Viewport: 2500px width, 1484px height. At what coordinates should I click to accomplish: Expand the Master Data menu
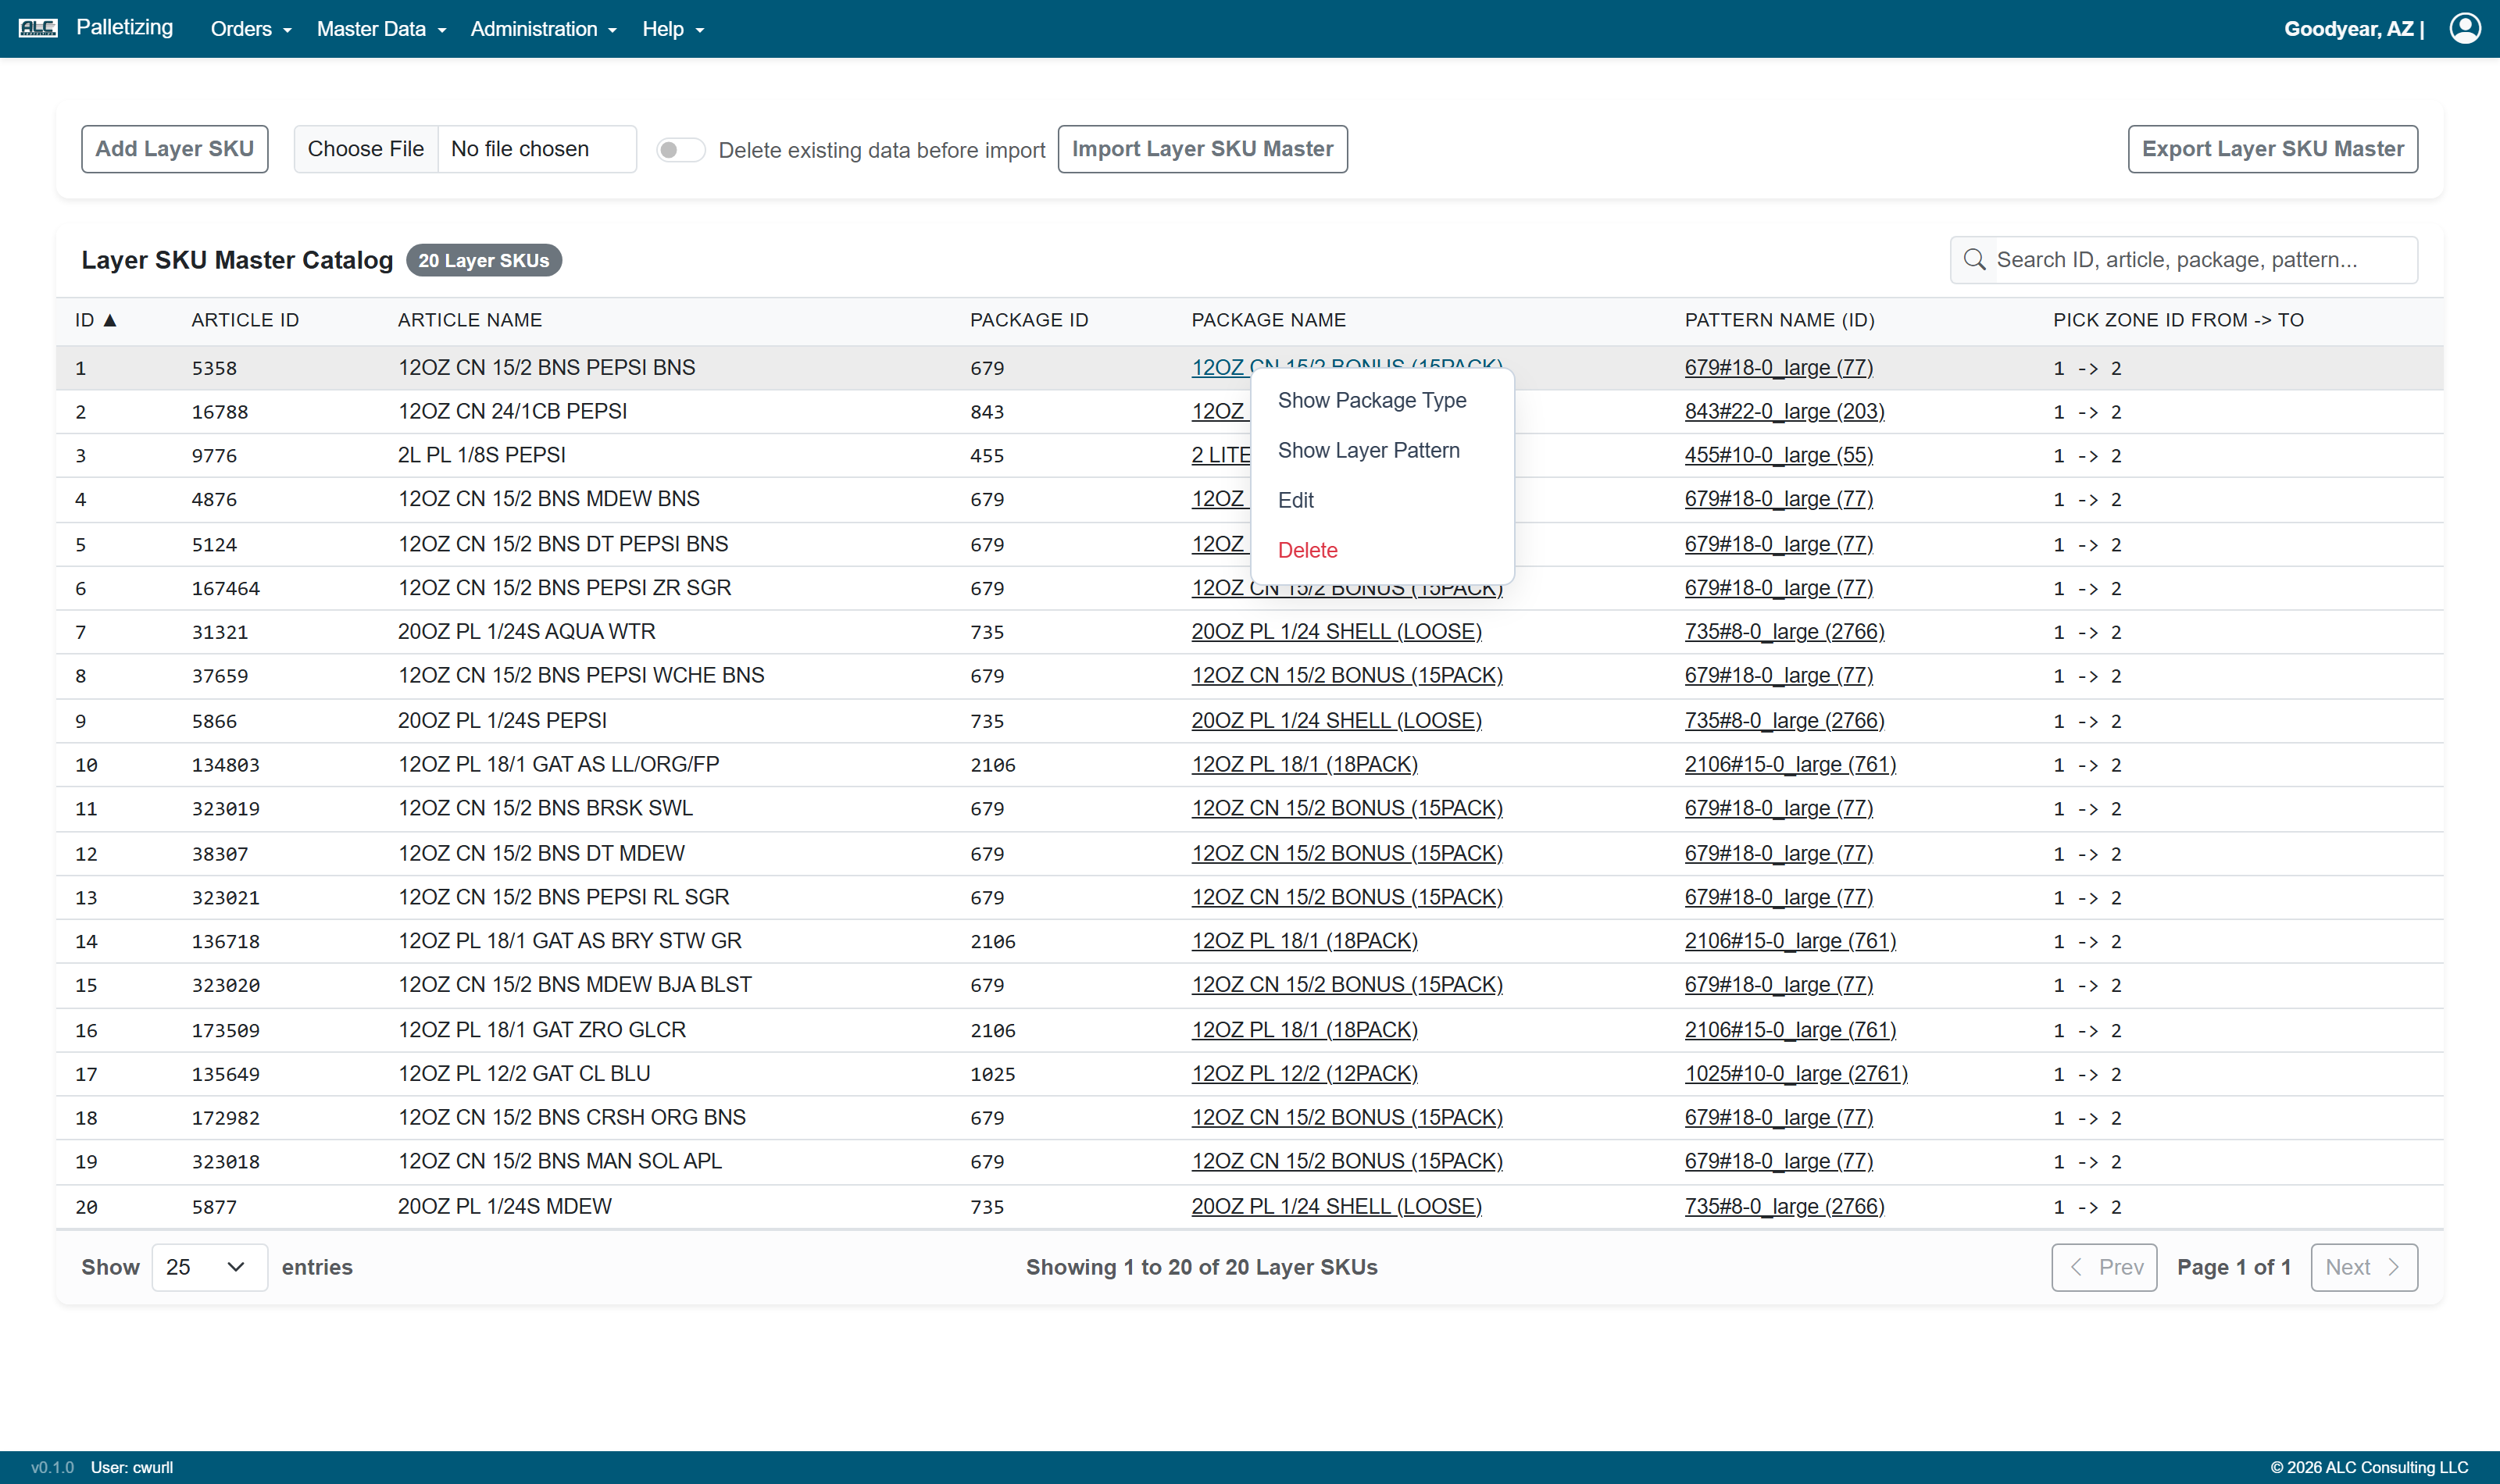381,29
